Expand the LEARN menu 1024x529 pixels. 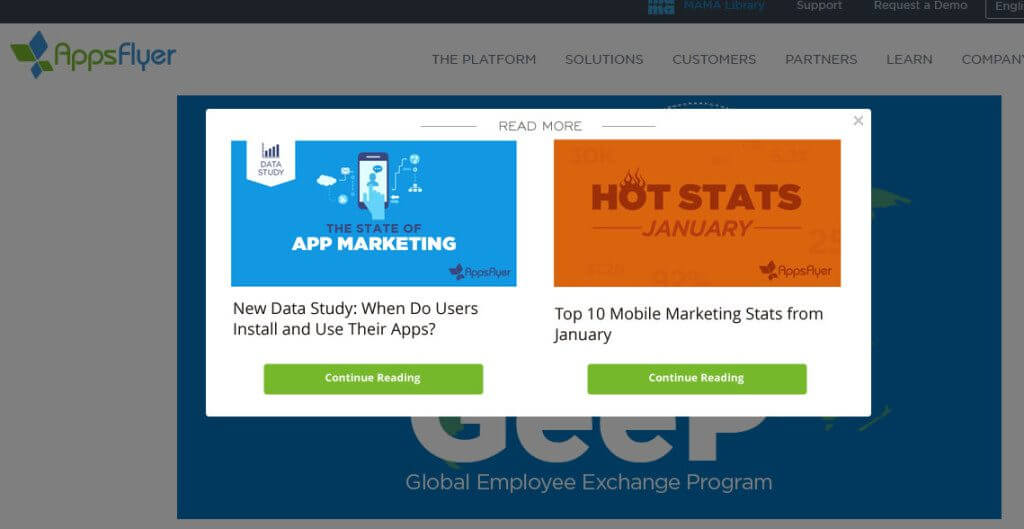pyautogui.click(x=909, y=59)
